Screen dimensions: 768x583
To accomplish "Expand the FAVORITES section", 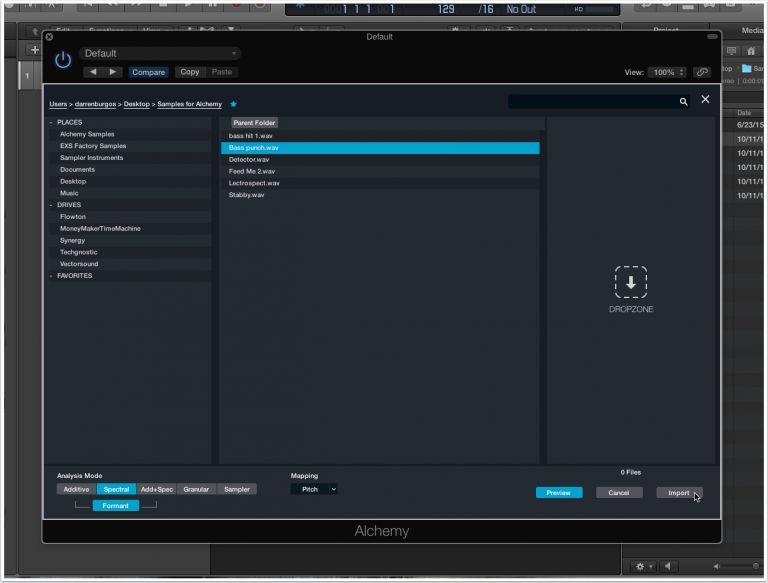I will point(51,276).
